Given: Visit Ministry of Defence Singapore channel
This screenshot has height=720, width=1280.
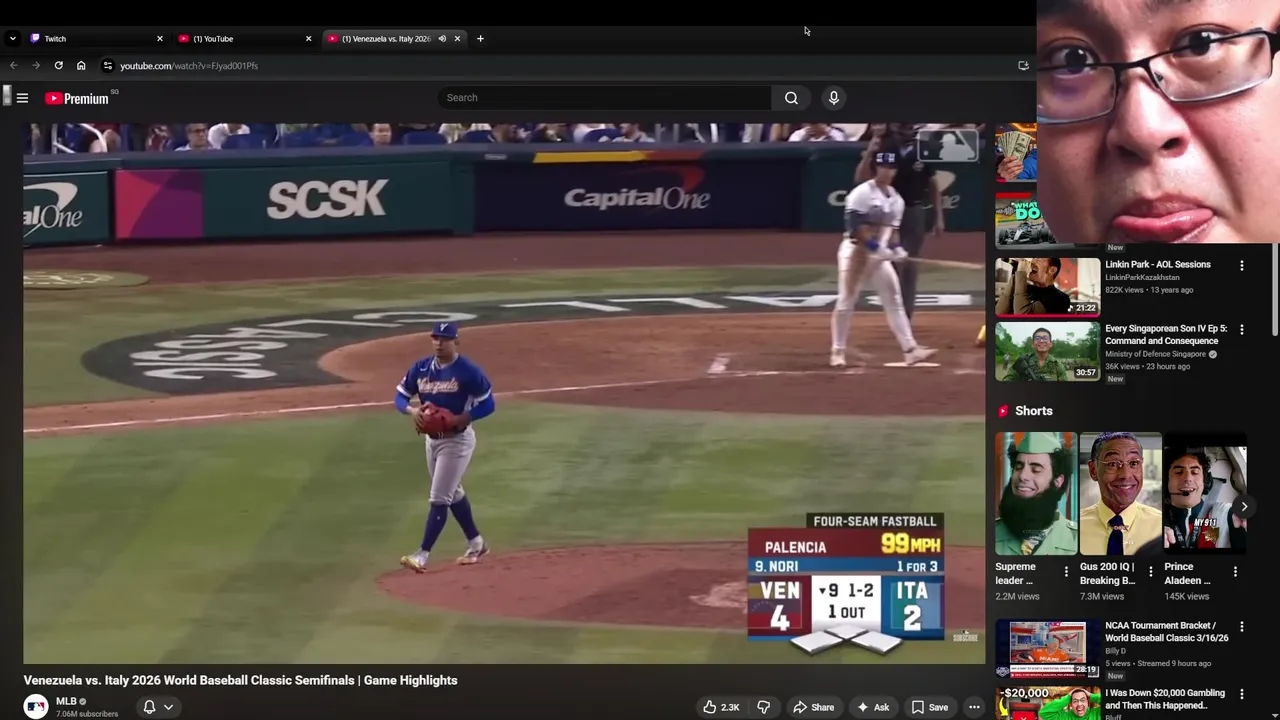Looking at the screenshot, I should point(1155,354).
